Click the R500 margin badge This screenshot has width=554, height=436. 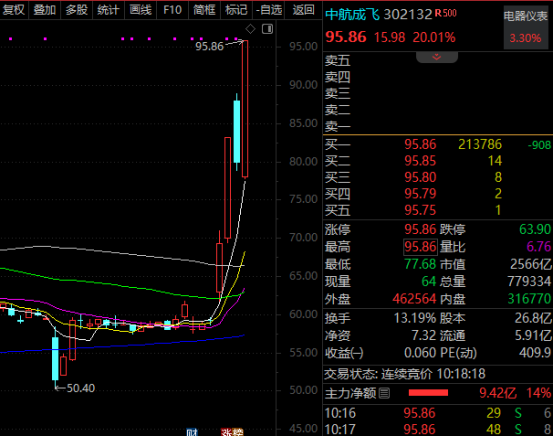click(x=446, y=13)
